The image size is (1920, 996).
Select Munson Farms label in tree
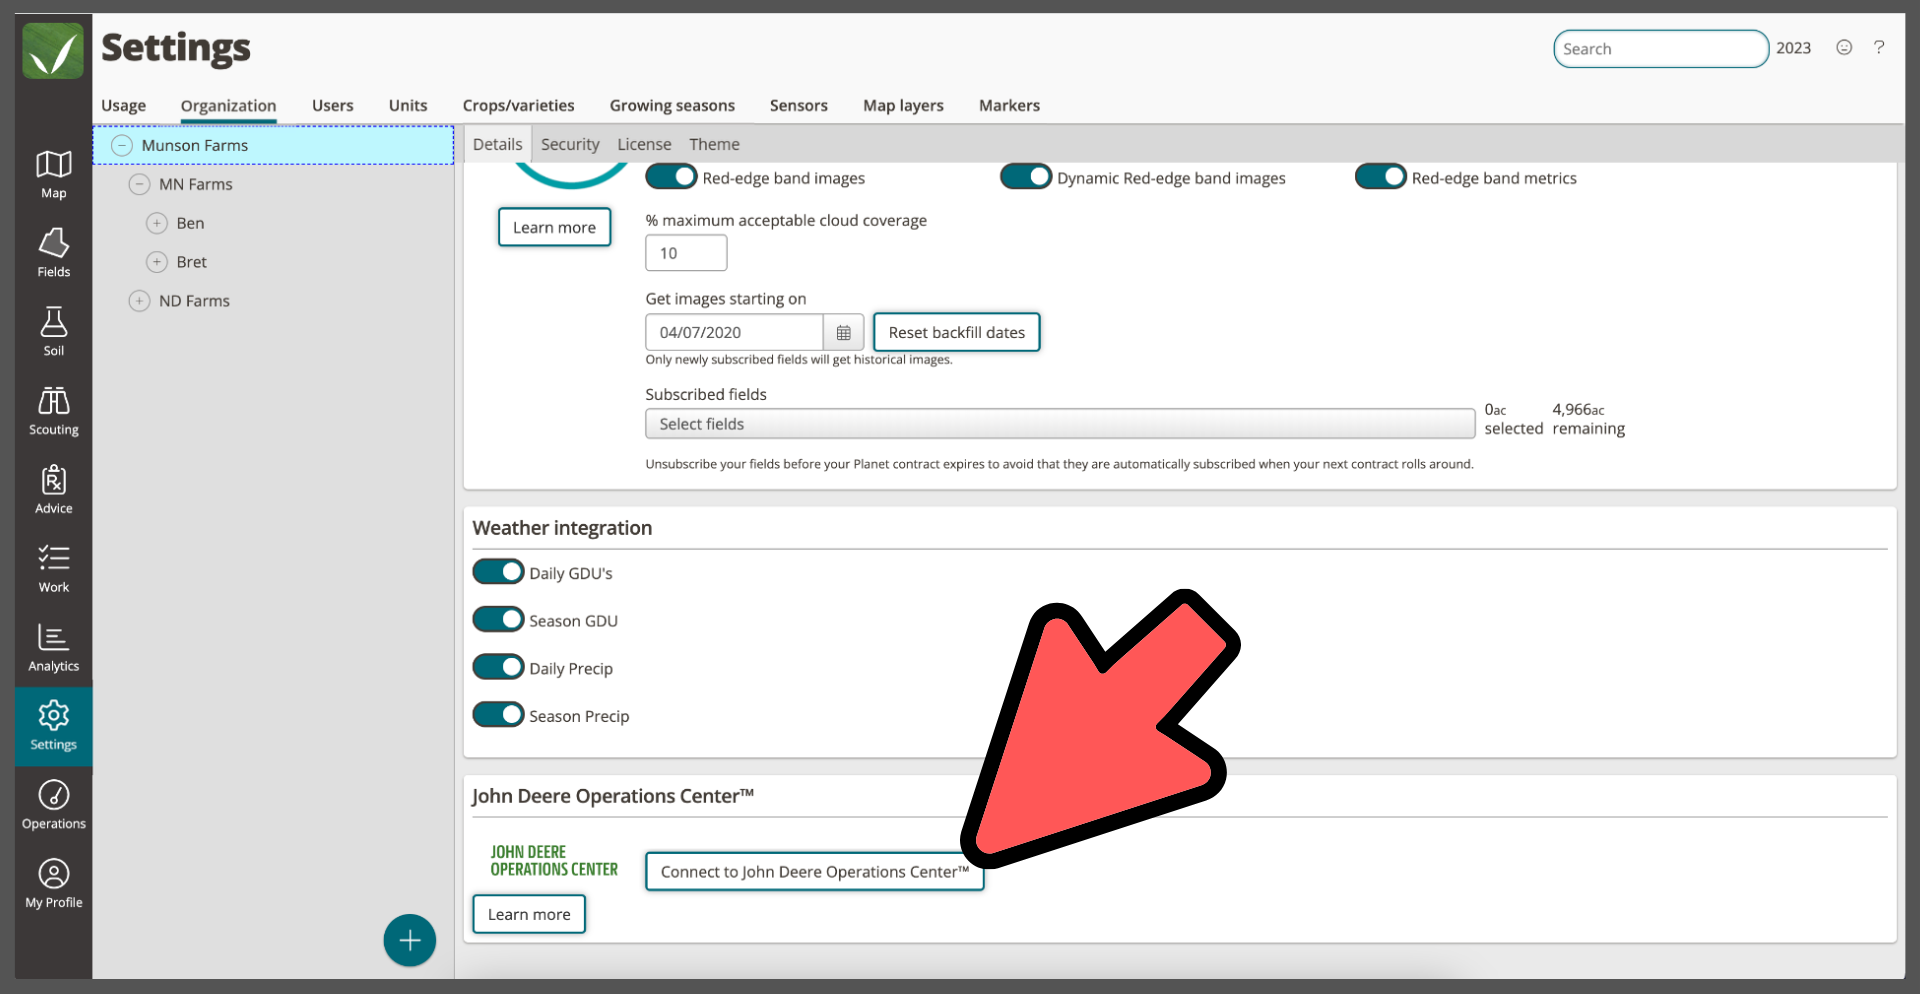point(195,146)
